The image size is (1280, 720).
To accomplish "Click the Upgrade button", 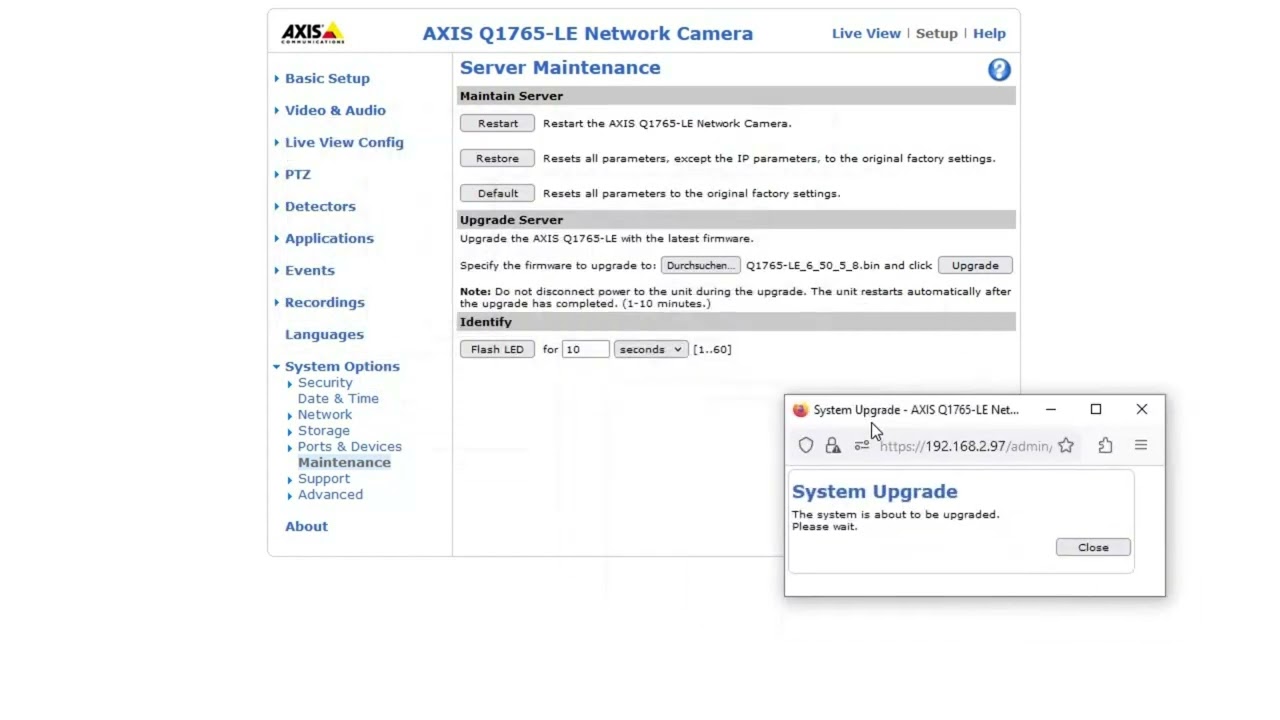I will (x=975, y=265).
